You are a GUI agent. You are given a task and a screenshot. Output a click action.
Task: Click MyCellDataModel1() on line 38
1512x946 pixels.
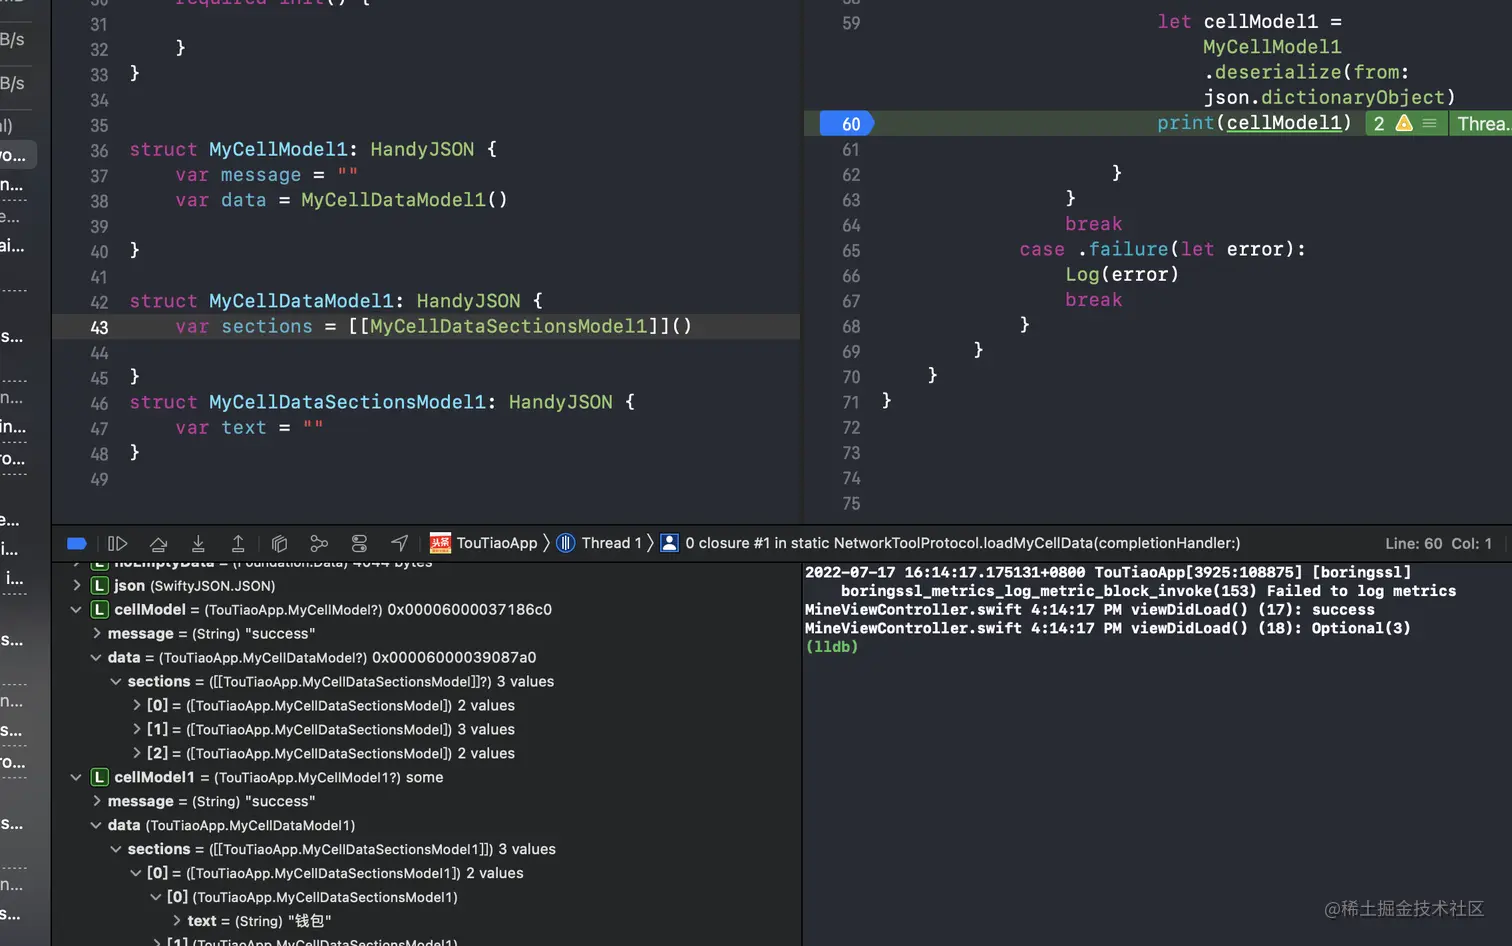(x=405, y=200)
